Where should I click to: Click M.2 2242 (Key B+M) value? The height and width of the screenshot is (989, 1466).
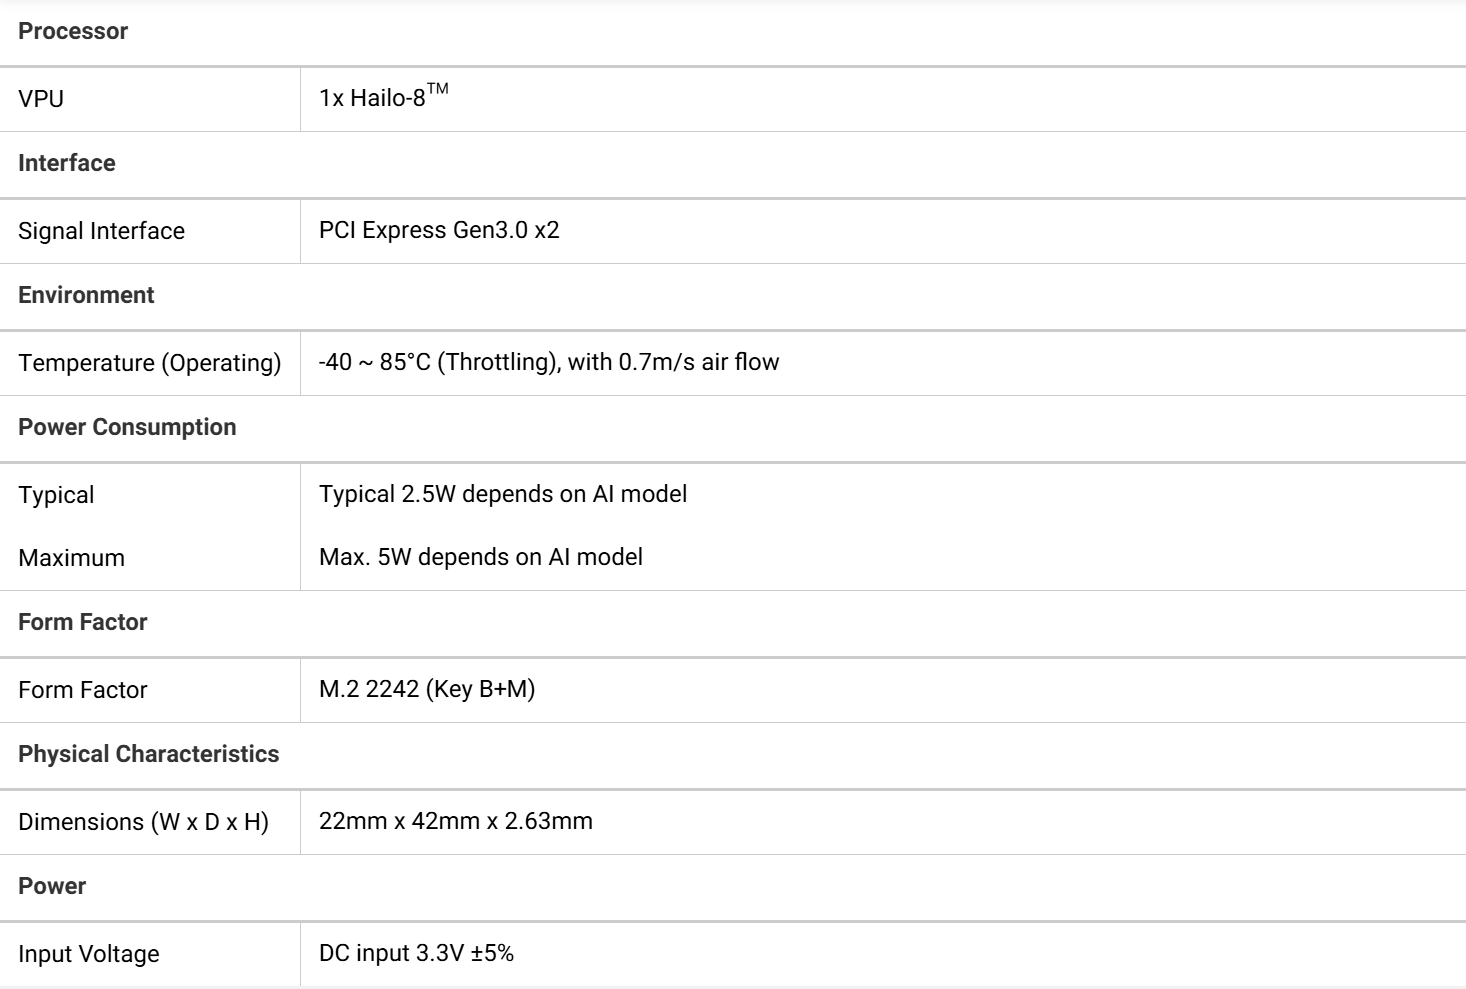pos(427,689)
